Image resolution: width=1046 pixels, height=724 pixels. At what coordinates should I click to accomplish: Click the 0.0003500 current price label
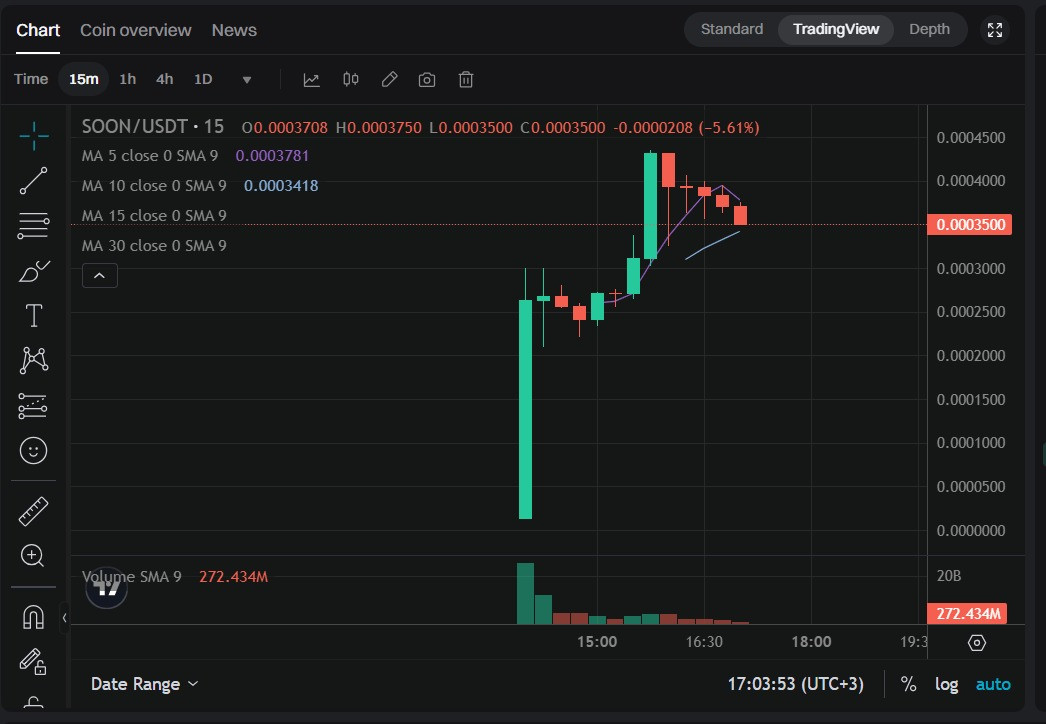970,225
